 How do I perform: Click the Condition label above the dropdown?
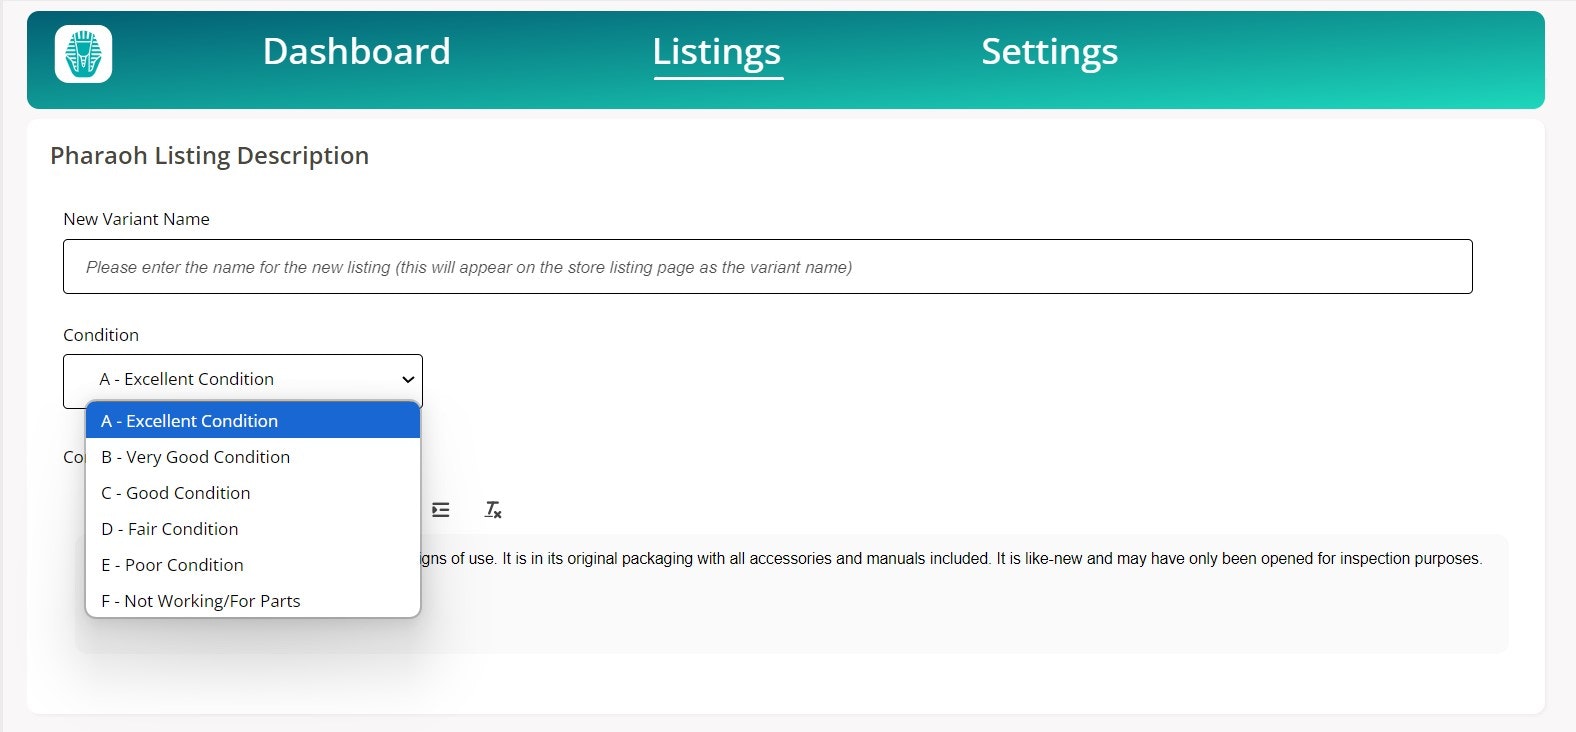[101, 335]
